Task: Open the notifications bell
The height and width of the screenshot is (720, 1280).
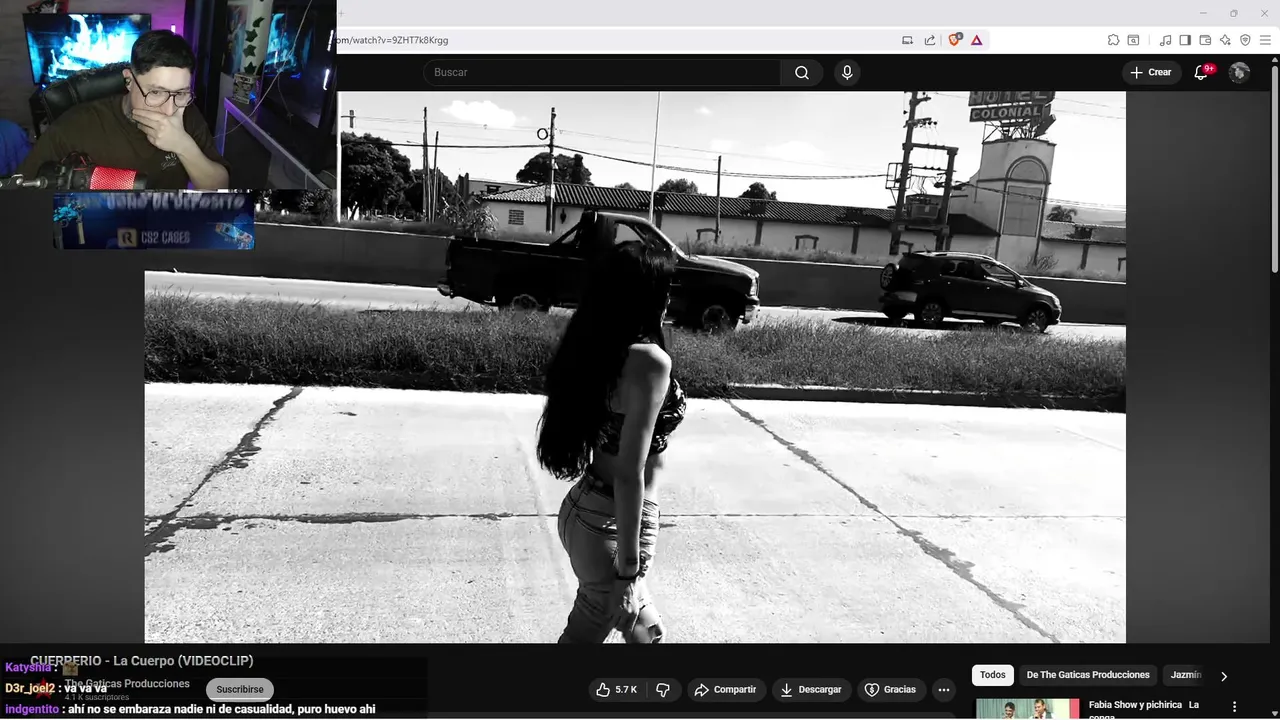Action: pyautogui.click(x=1202, y=72)
